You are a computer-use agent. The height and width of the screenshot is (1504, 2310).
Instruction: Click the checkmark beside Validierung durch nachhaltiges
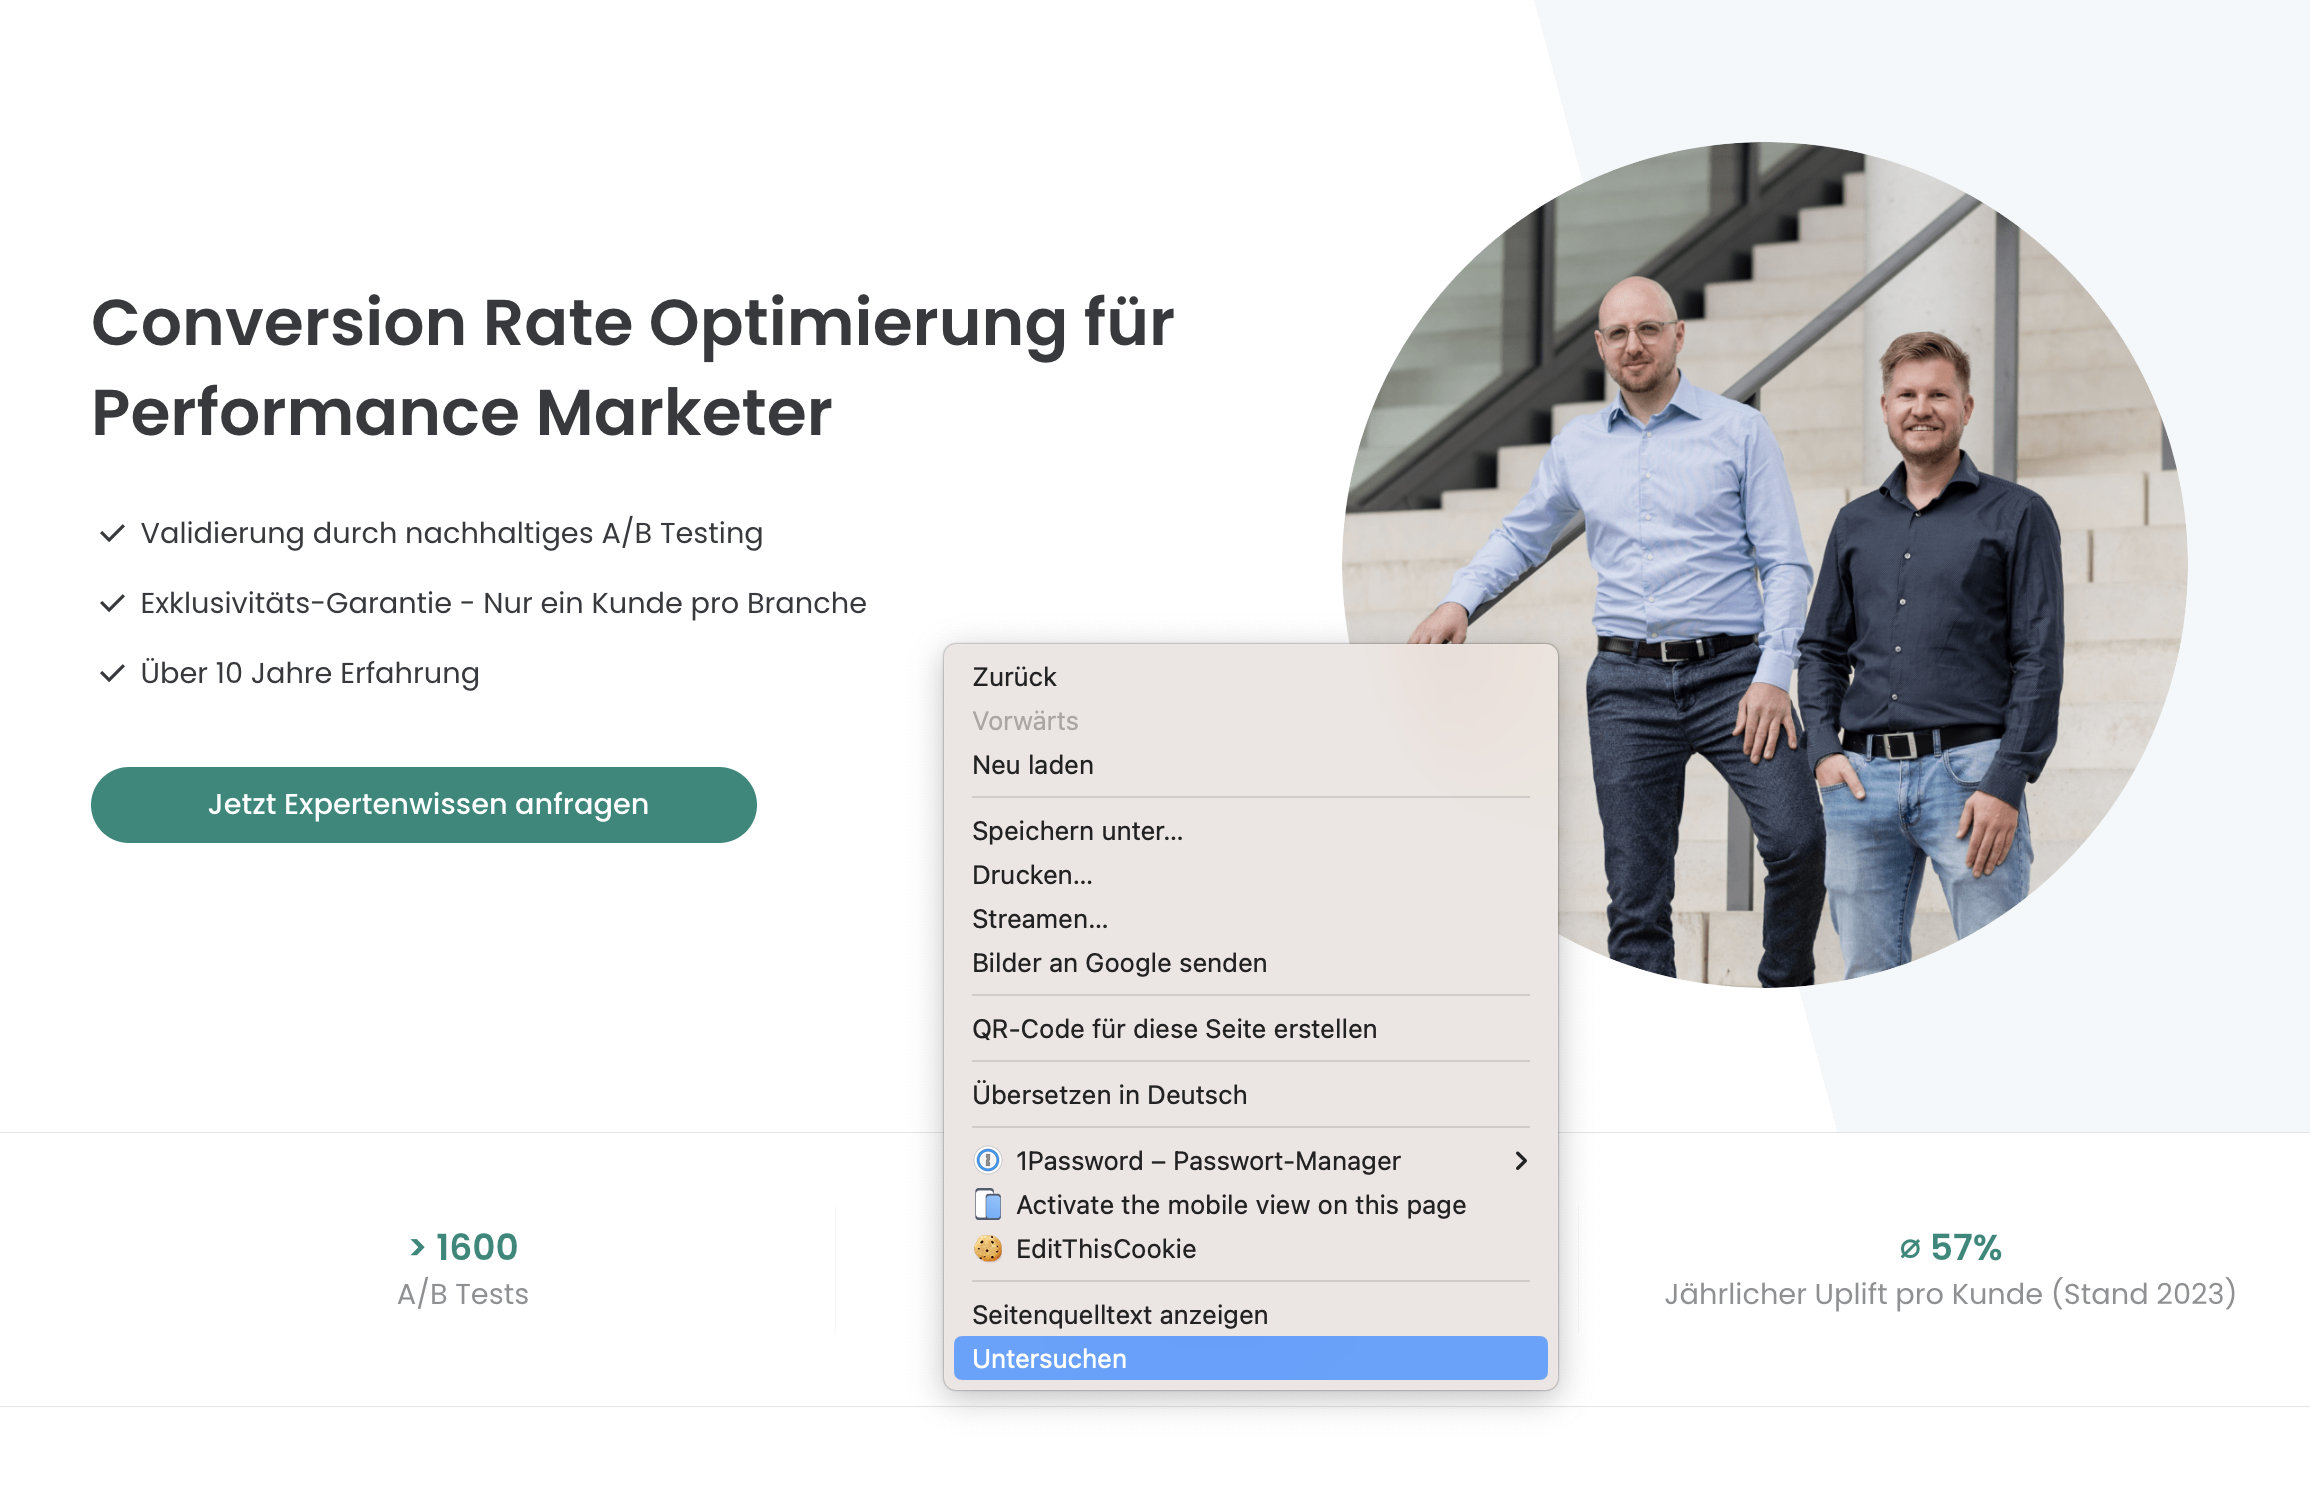(x=112, y=533)
